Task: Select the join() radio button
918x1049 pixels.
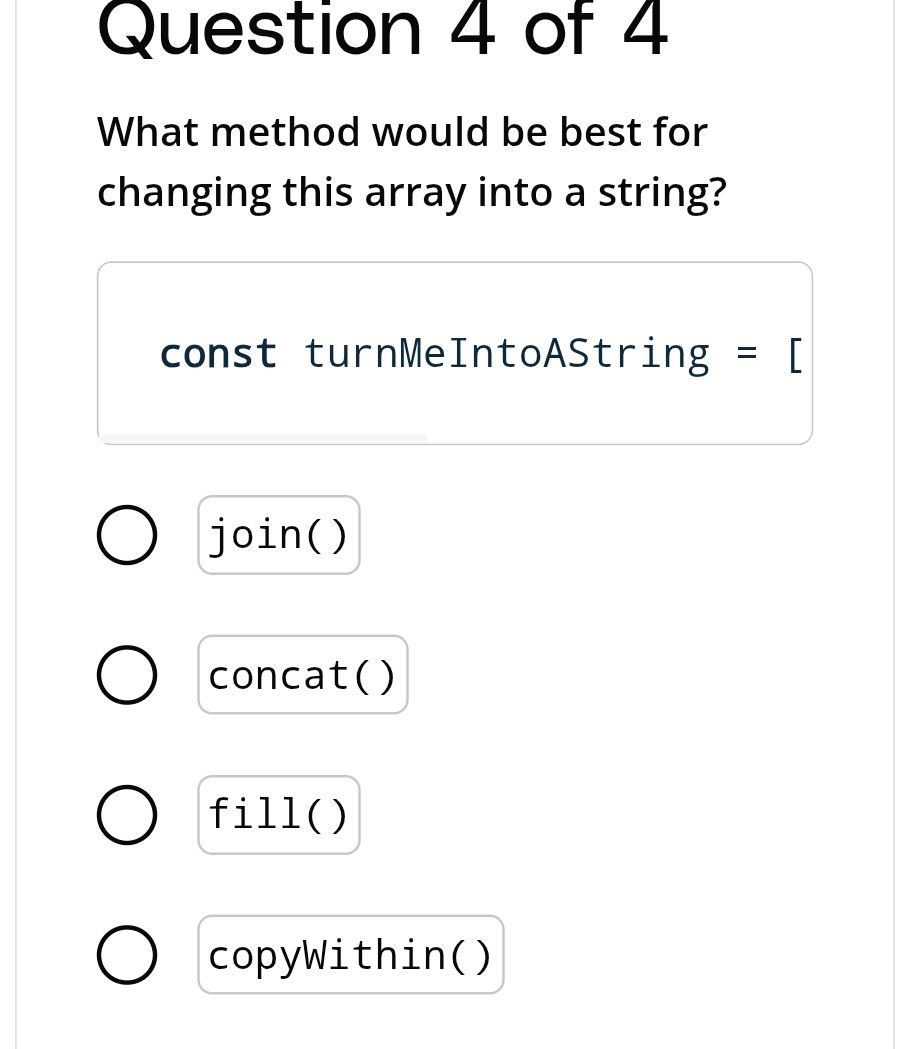Action: [x=127, y=534]
